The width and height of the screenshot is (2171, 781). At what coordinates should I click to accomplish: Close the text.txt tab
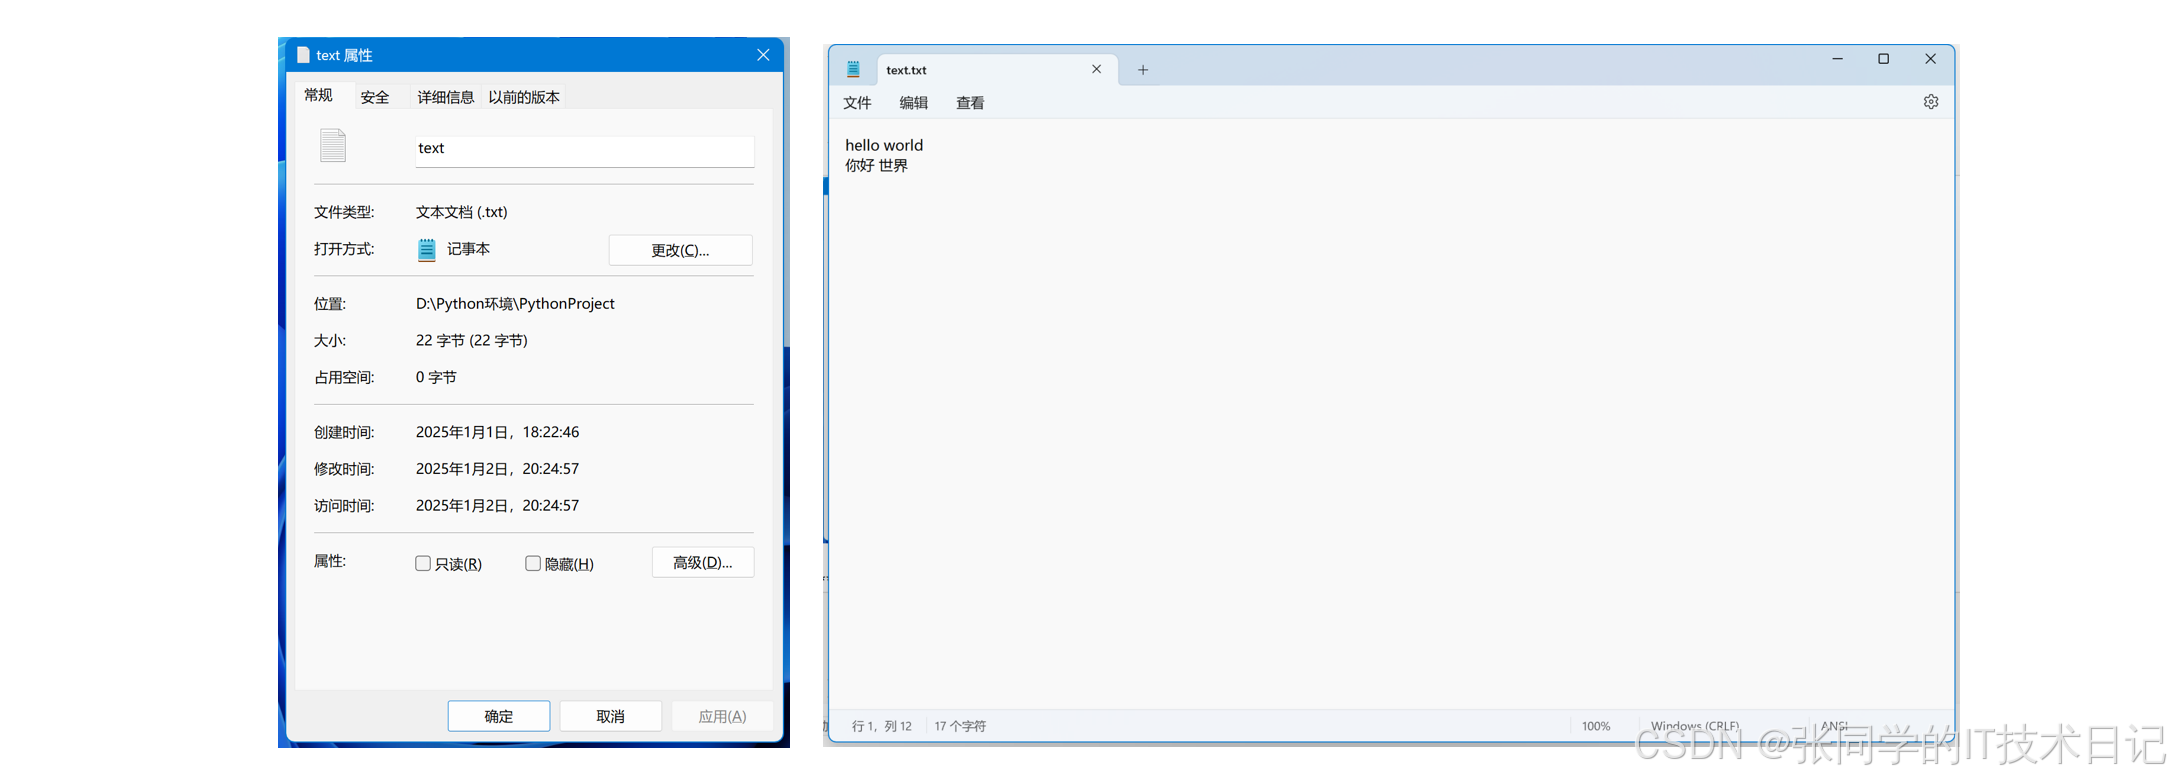tap(1096, 69)
